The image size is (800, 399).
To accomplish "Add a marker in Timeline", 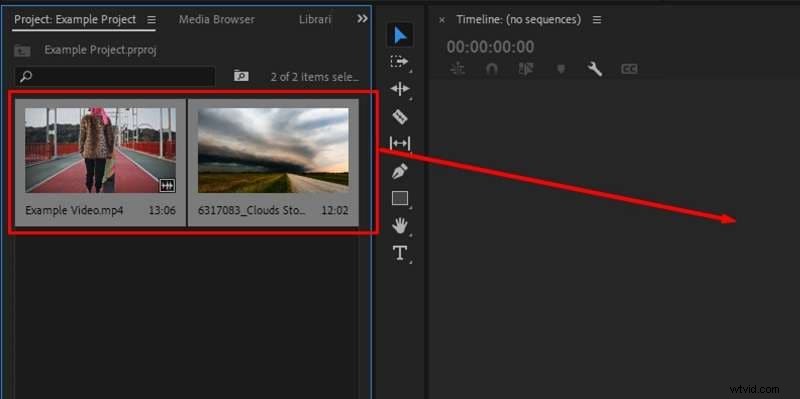I will 561,69.
